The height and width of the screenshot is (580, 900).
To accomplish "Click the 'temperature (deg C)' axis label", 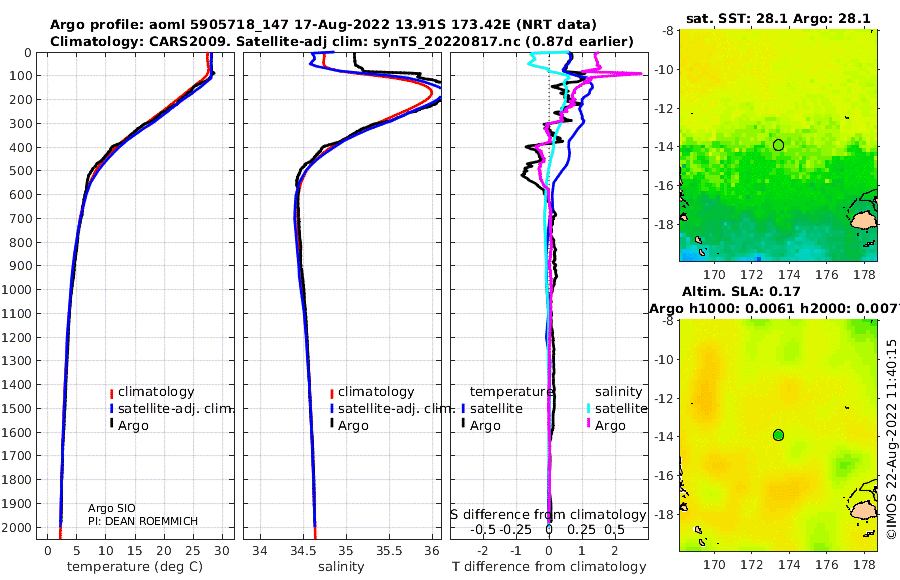I will click(135, 567).
